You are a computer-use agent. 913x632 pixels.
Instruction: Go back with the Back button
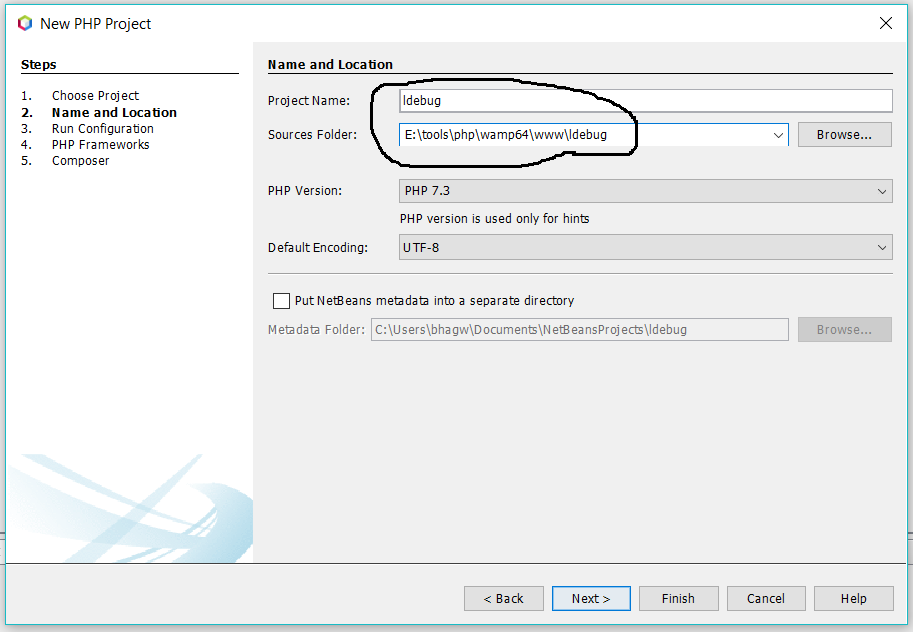[x=504, y=598]
